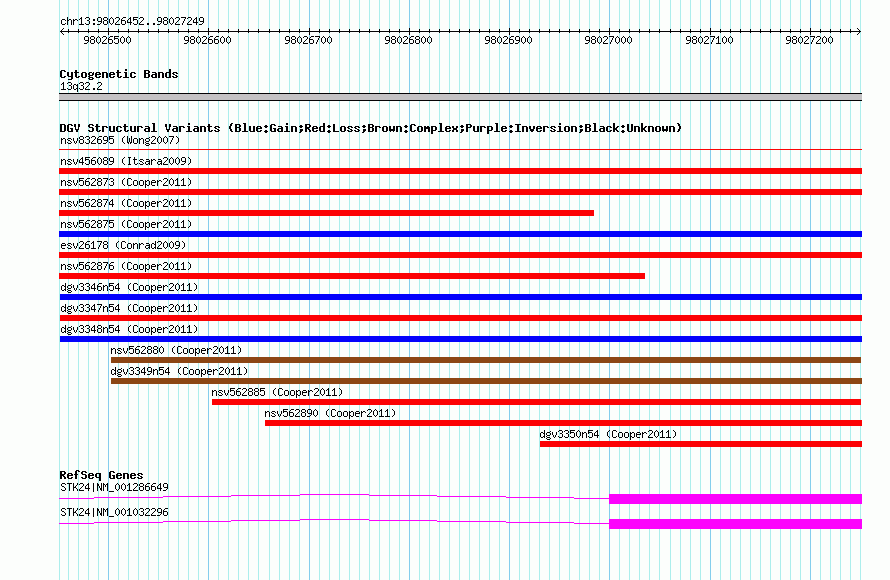Click the dgv3350n54 (Cooper2011) label
The width and height of the screenshot is (890, 580).
[x=608, y=434]
